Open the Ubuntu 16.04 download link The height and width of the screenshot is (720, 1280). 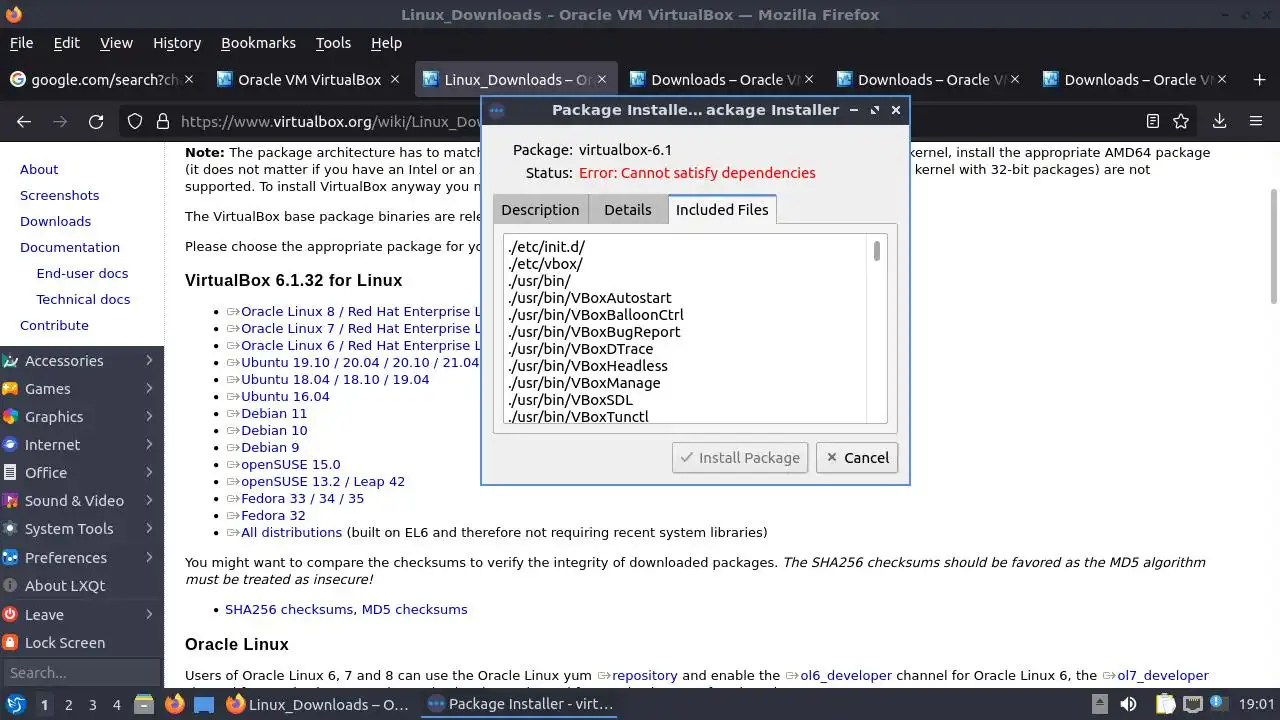click(285, 396)
